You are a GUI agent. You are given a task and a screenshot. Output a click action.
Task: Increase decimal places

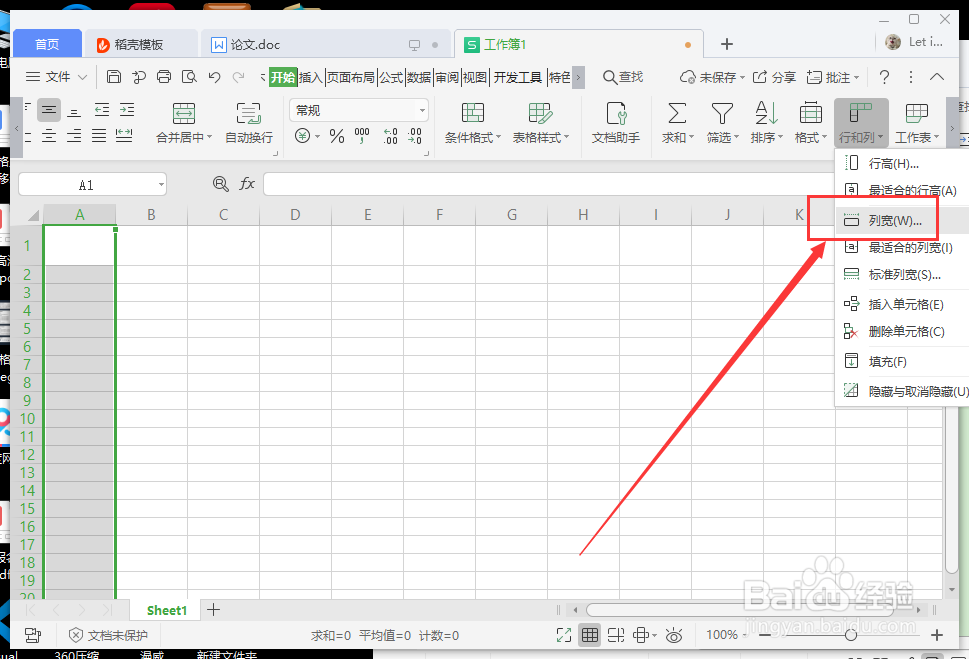[390, 135]
